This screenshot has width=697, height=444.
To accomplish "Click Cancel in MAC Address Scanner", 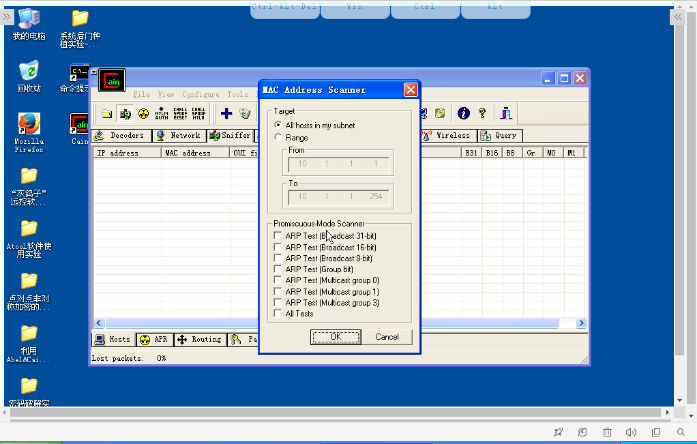I will (x=387, y=337).
